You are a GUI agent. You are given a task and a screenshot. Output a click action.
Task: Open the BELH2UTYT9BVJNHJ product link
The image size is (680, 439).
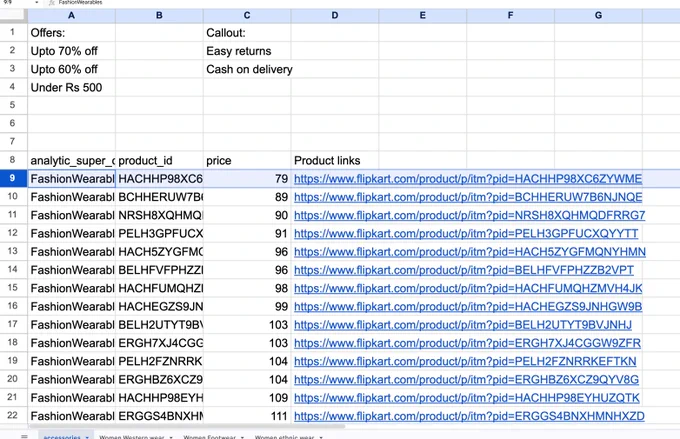tap(463, 324)
